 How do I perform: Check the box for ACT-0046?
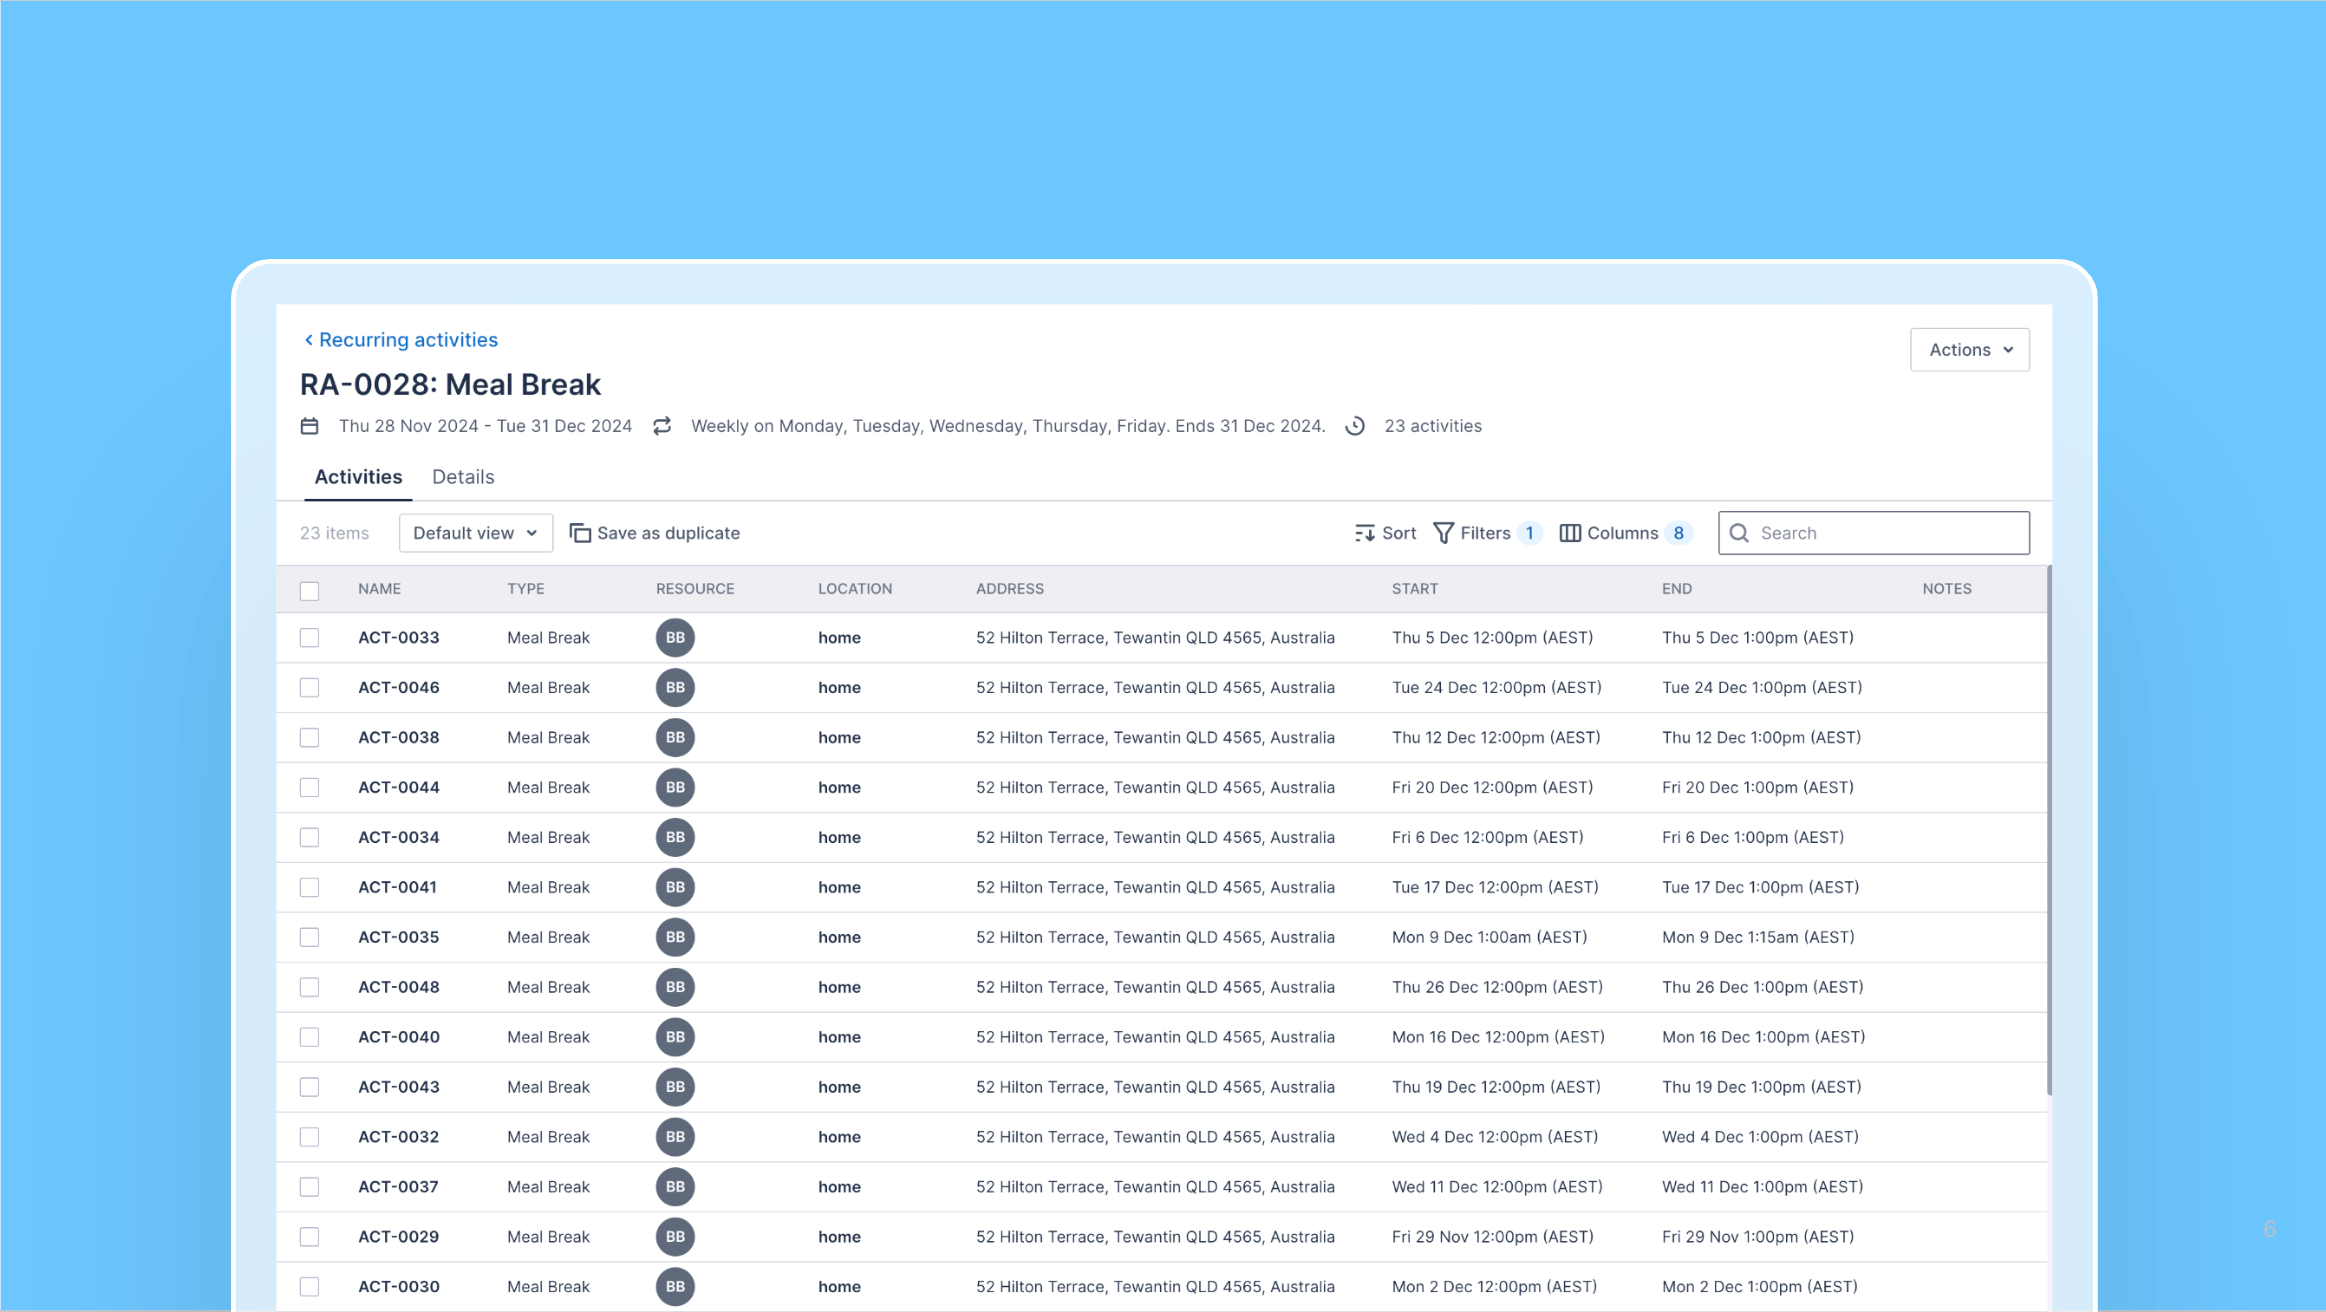point(310,688)
